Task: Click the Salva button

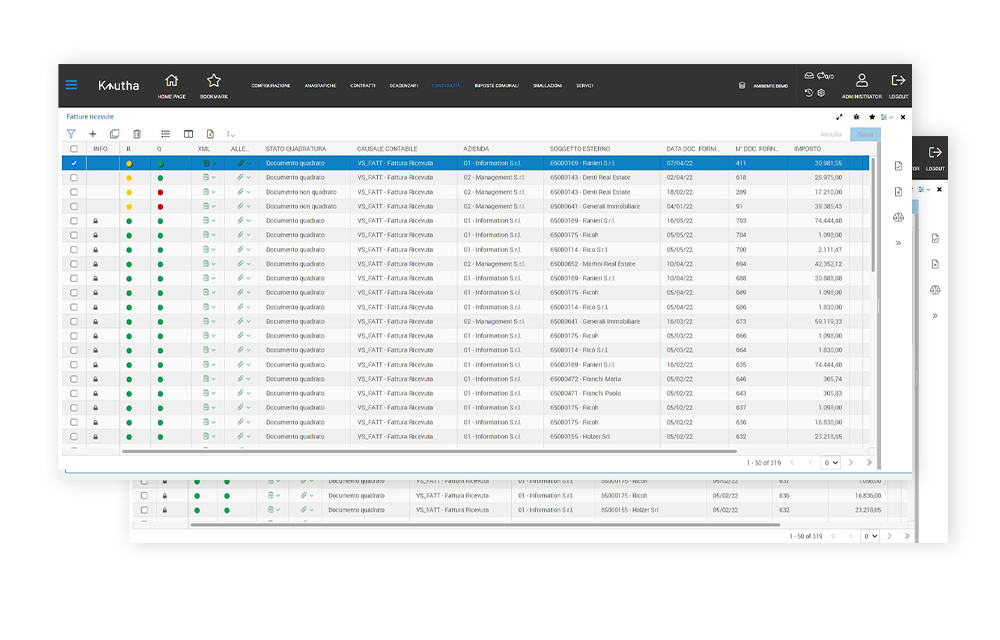Action: [865, 133]
